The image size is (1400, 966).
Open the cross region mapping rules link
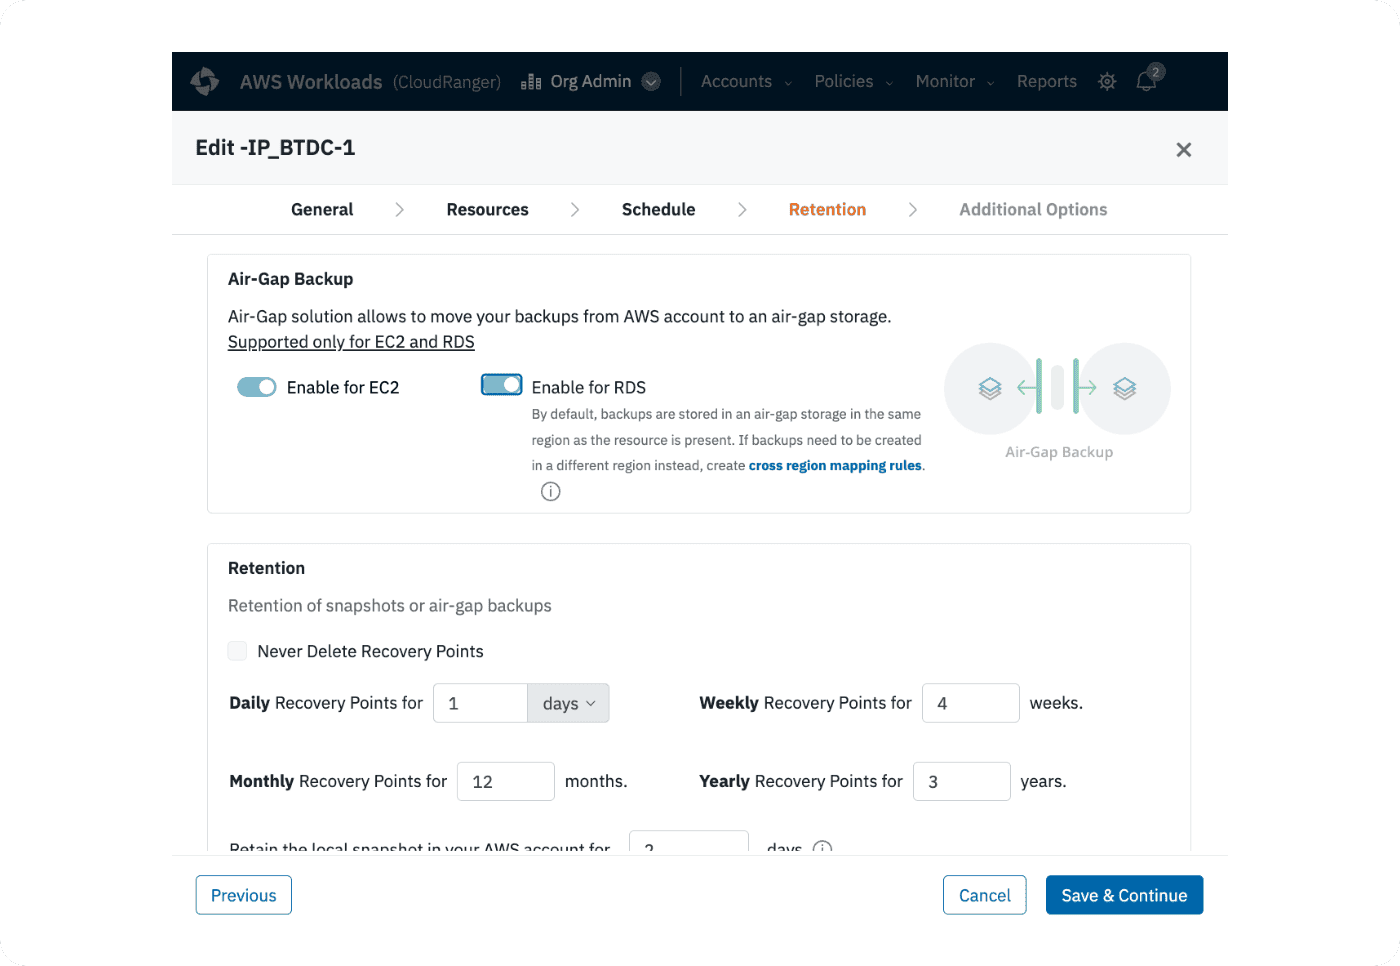(x=835, y=466)
